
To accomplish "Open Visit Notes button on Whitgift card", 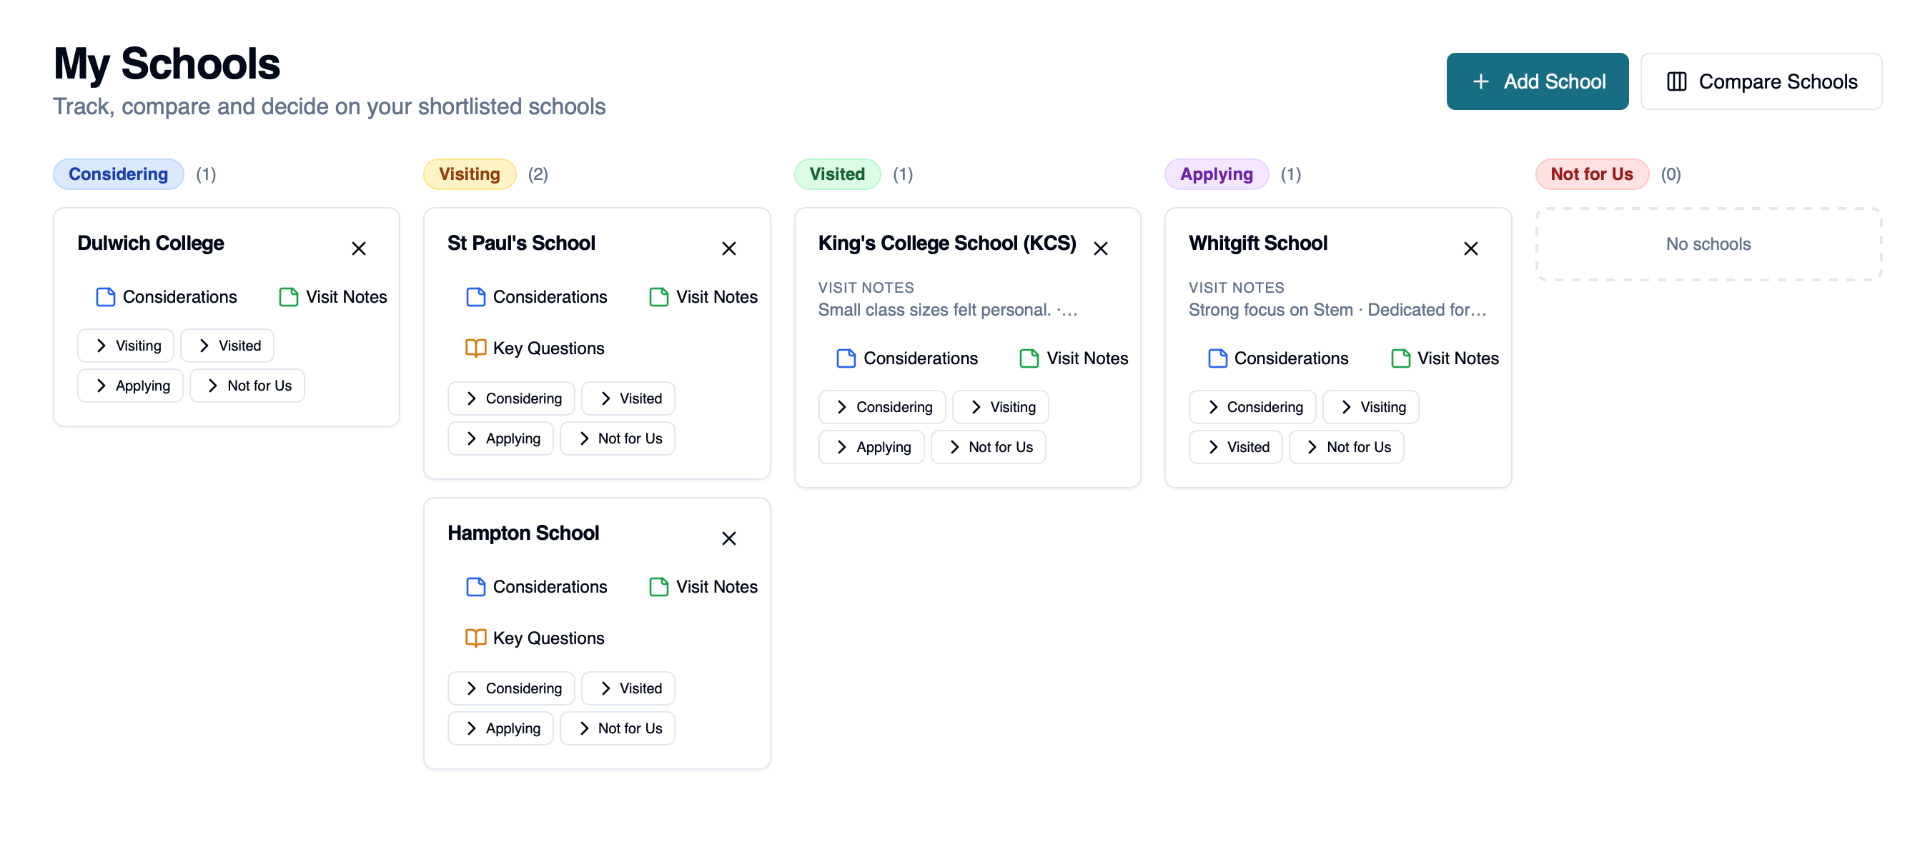I will point(1445,358).
